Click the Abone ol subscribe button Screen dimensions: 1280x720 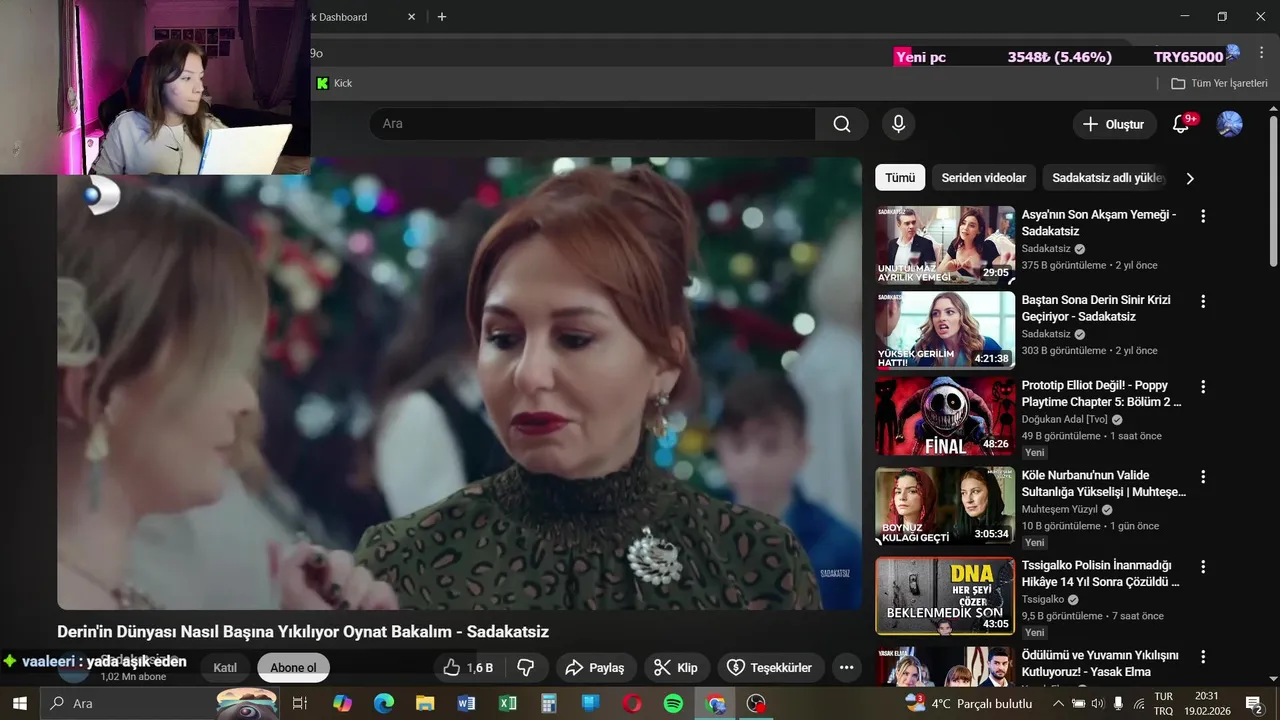(293, 668)
